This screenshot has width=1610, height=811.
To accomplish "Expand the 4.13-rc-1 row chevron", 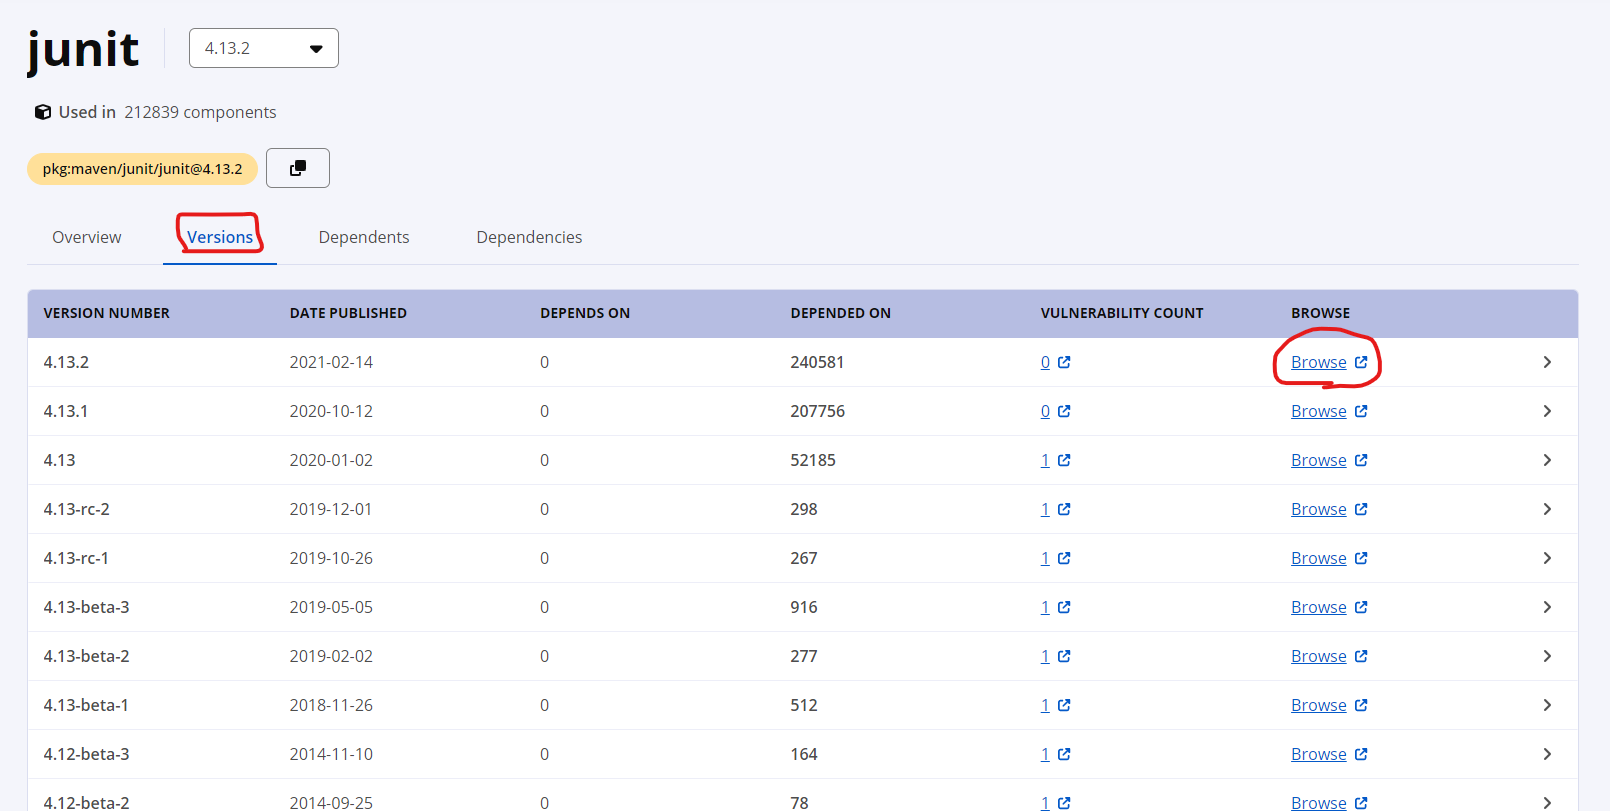I will (1546, 558).
